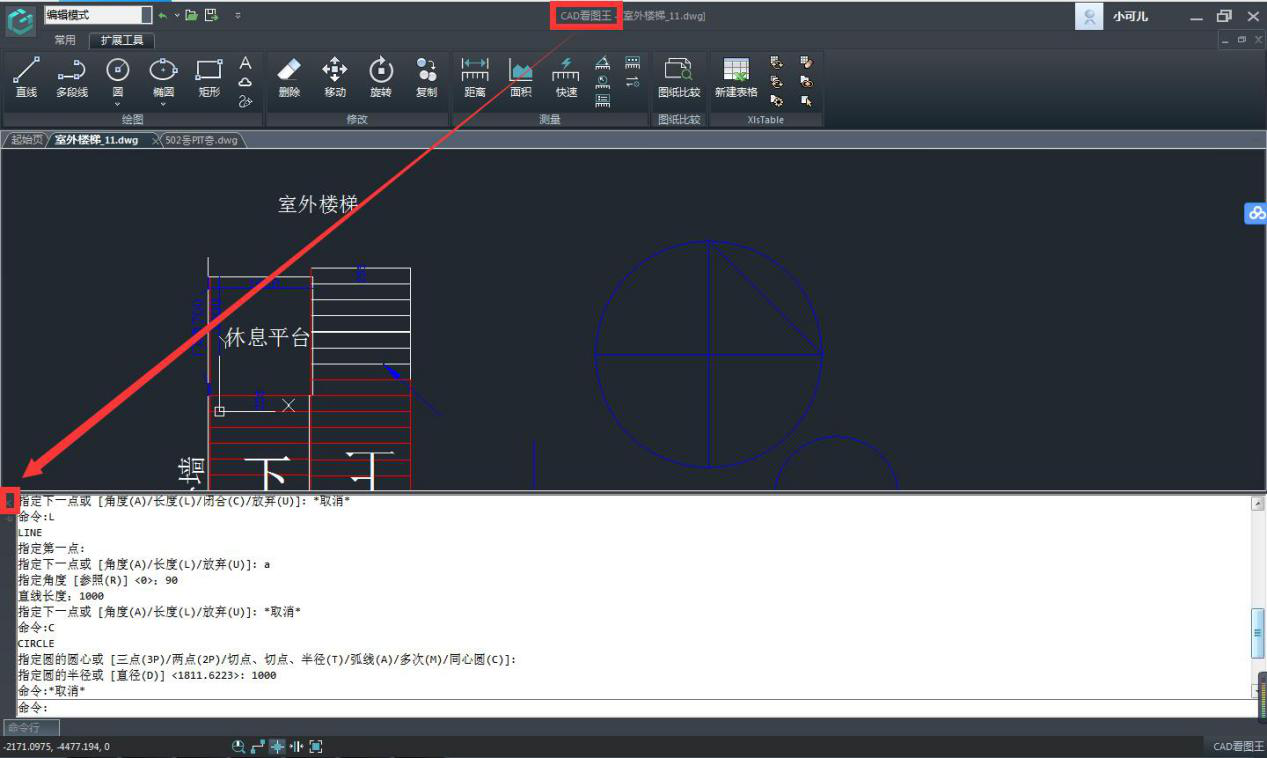The width and height of the screenshot is (1267, 758).
Task: Switch to the 502동PIT층.dwg document tab
Action: (201, 140)
